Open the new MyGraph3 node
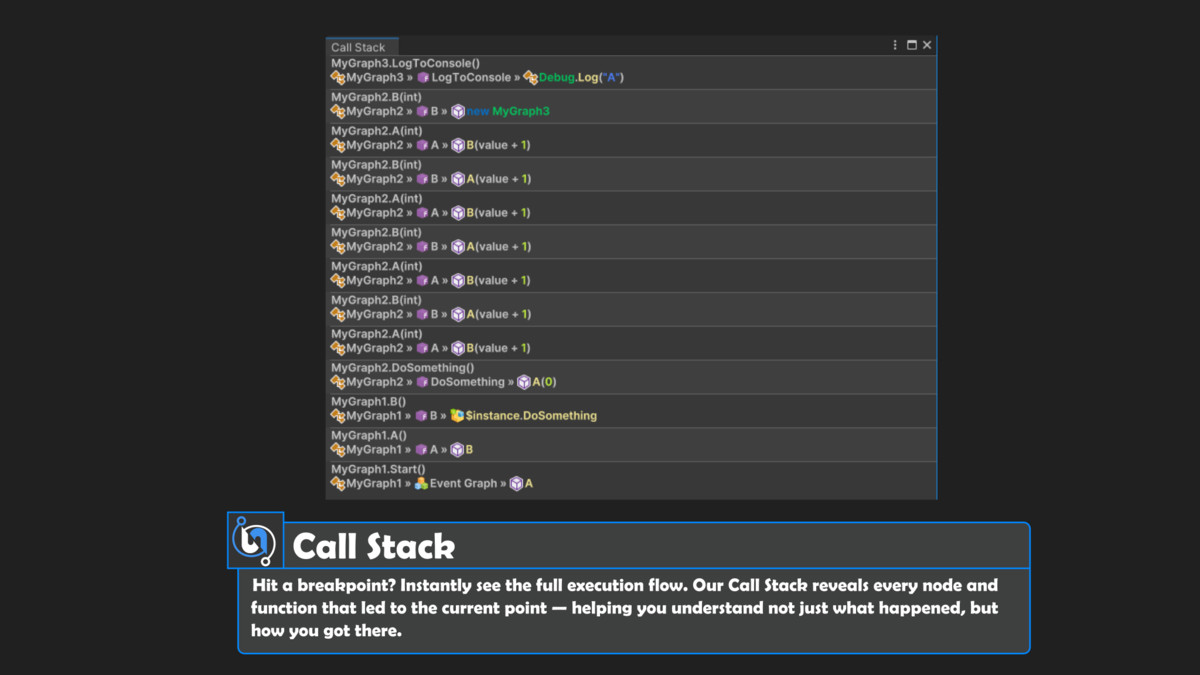Image resolution: width=1200 pixels, height=675 pixels. pos(509,111)
